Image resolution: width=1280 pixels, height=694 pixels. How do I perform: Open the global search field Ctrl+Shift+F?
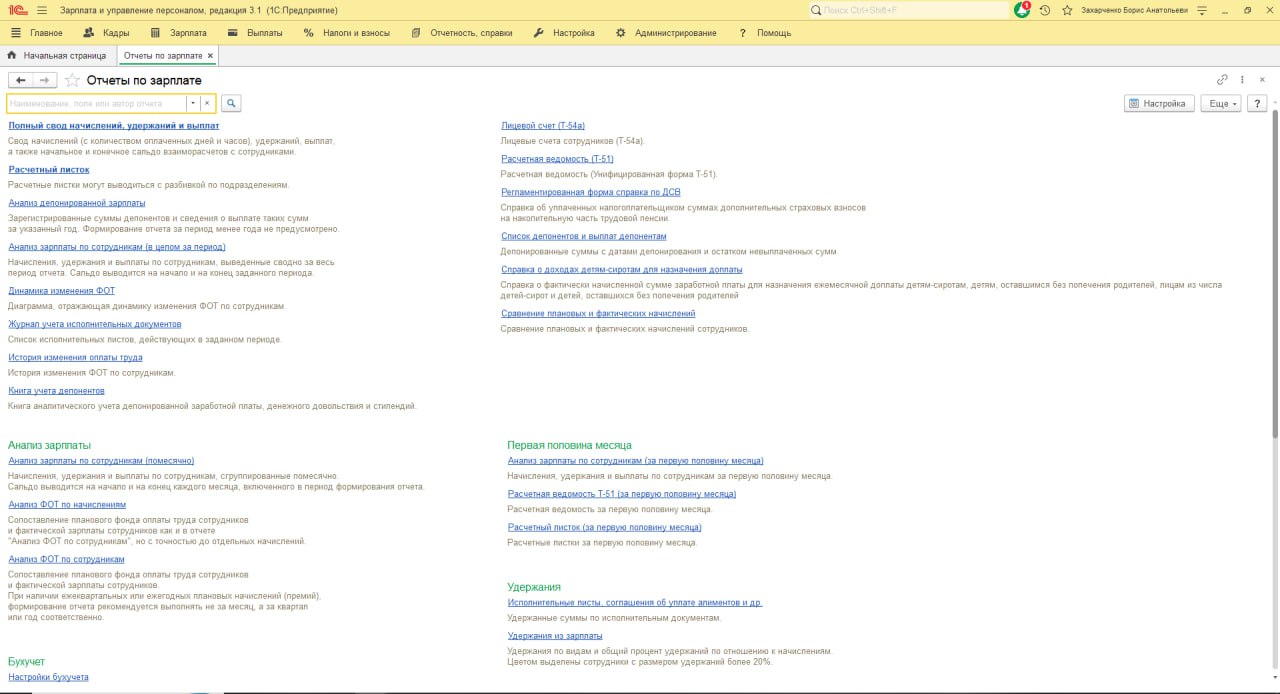click(x=900, y=10)
